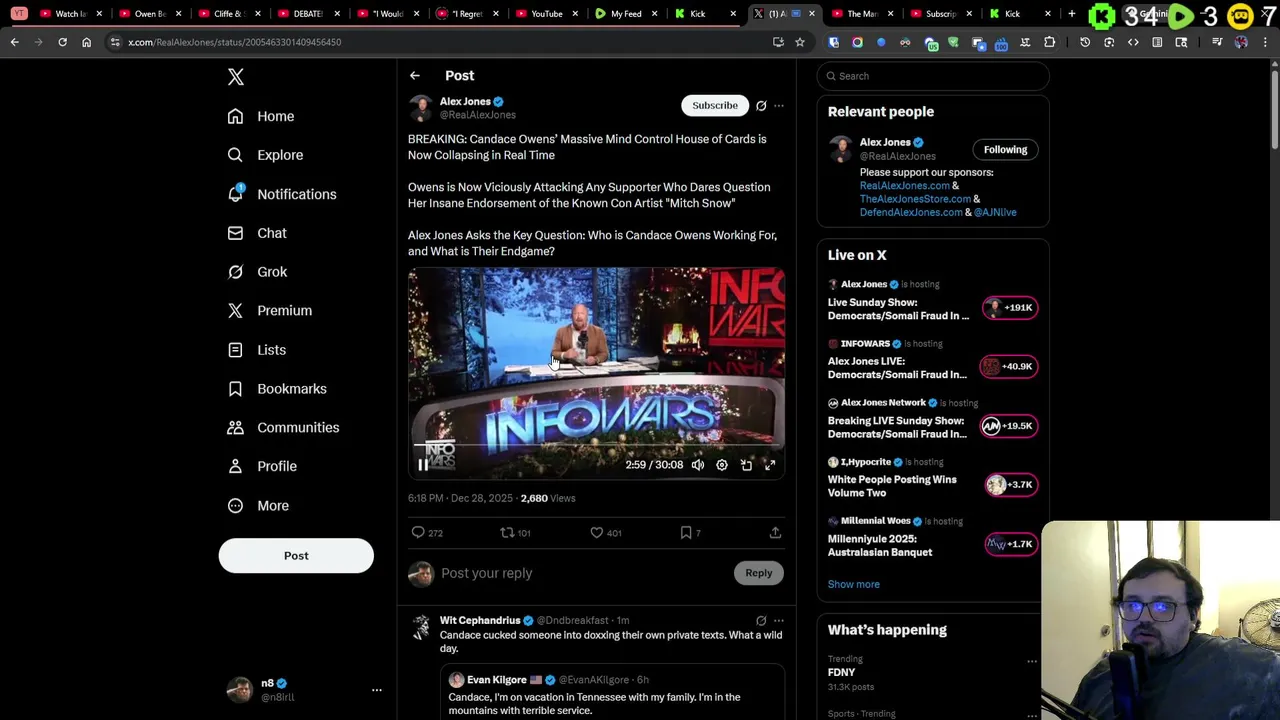The image size is (1280, 720).
Task: Click the Search box
Action: [933, 76]
